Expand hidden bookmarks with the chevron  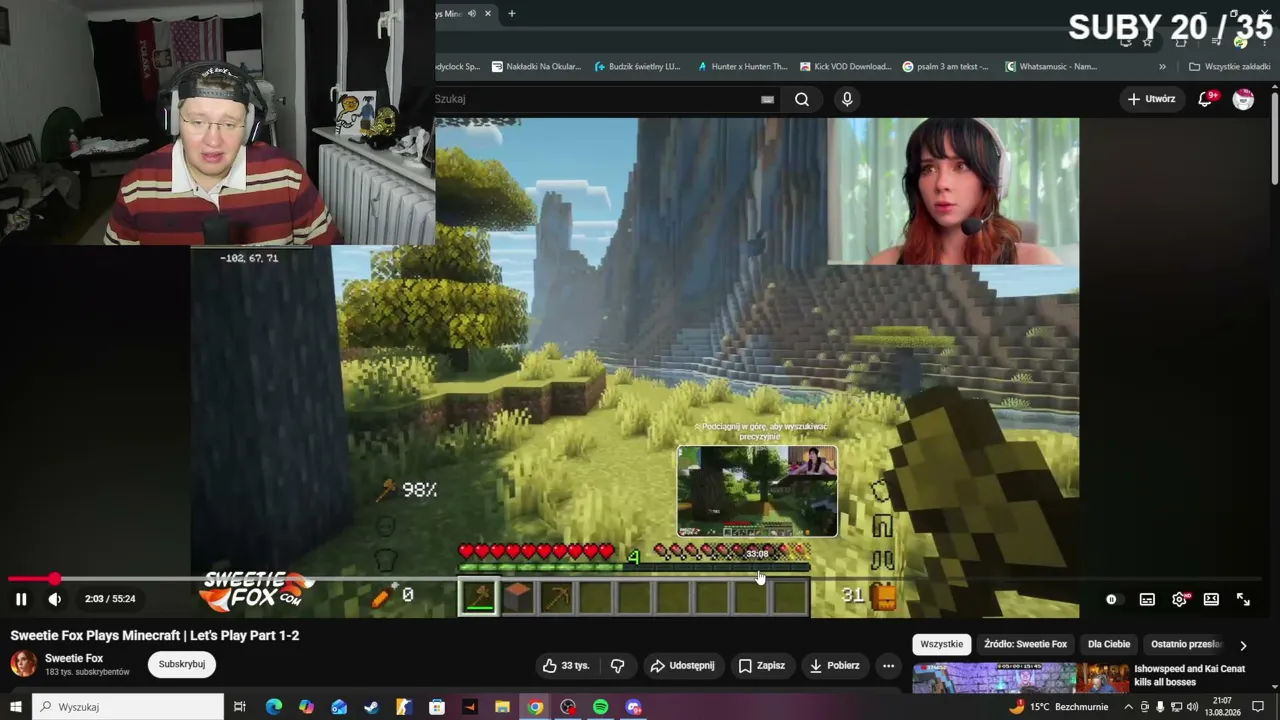pyautogui.click(x=1162, y=67)
